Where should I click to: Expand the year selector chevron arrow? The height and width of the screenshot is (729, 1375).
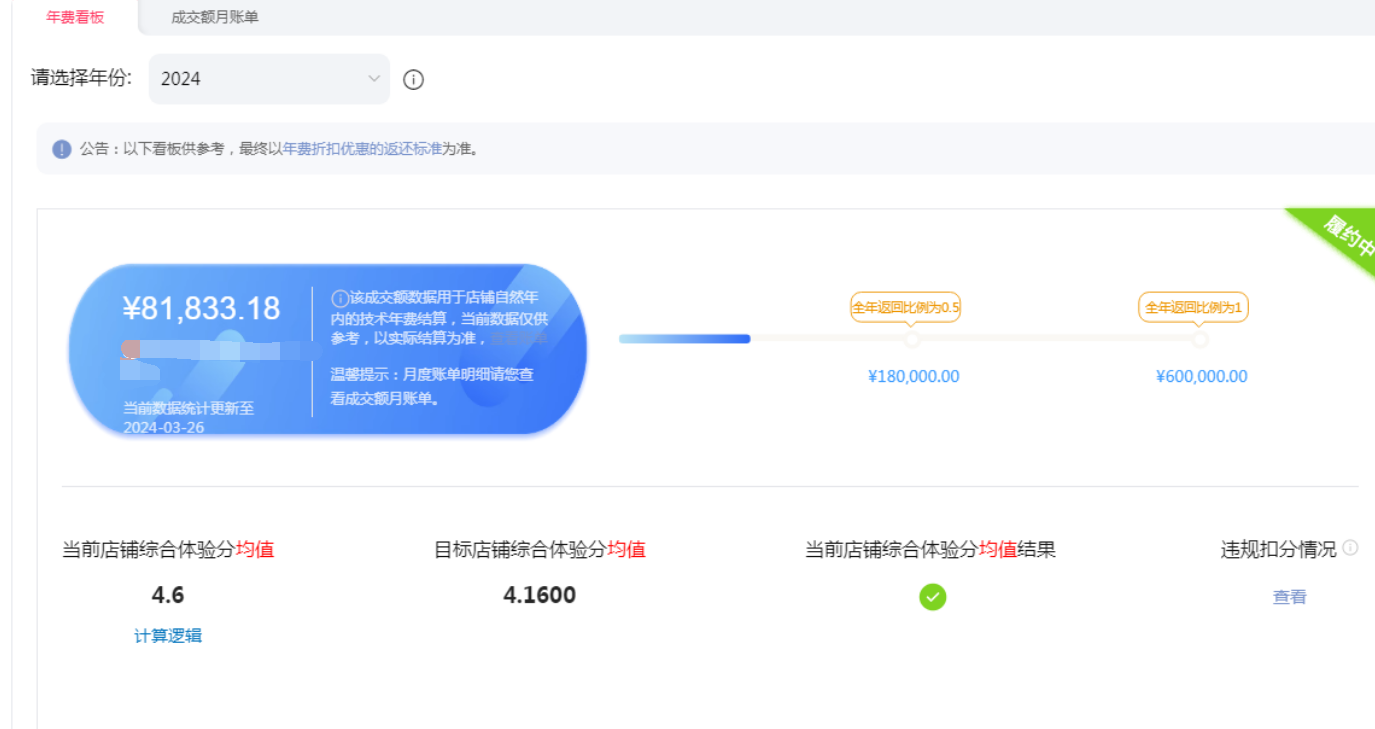point(373,79)
